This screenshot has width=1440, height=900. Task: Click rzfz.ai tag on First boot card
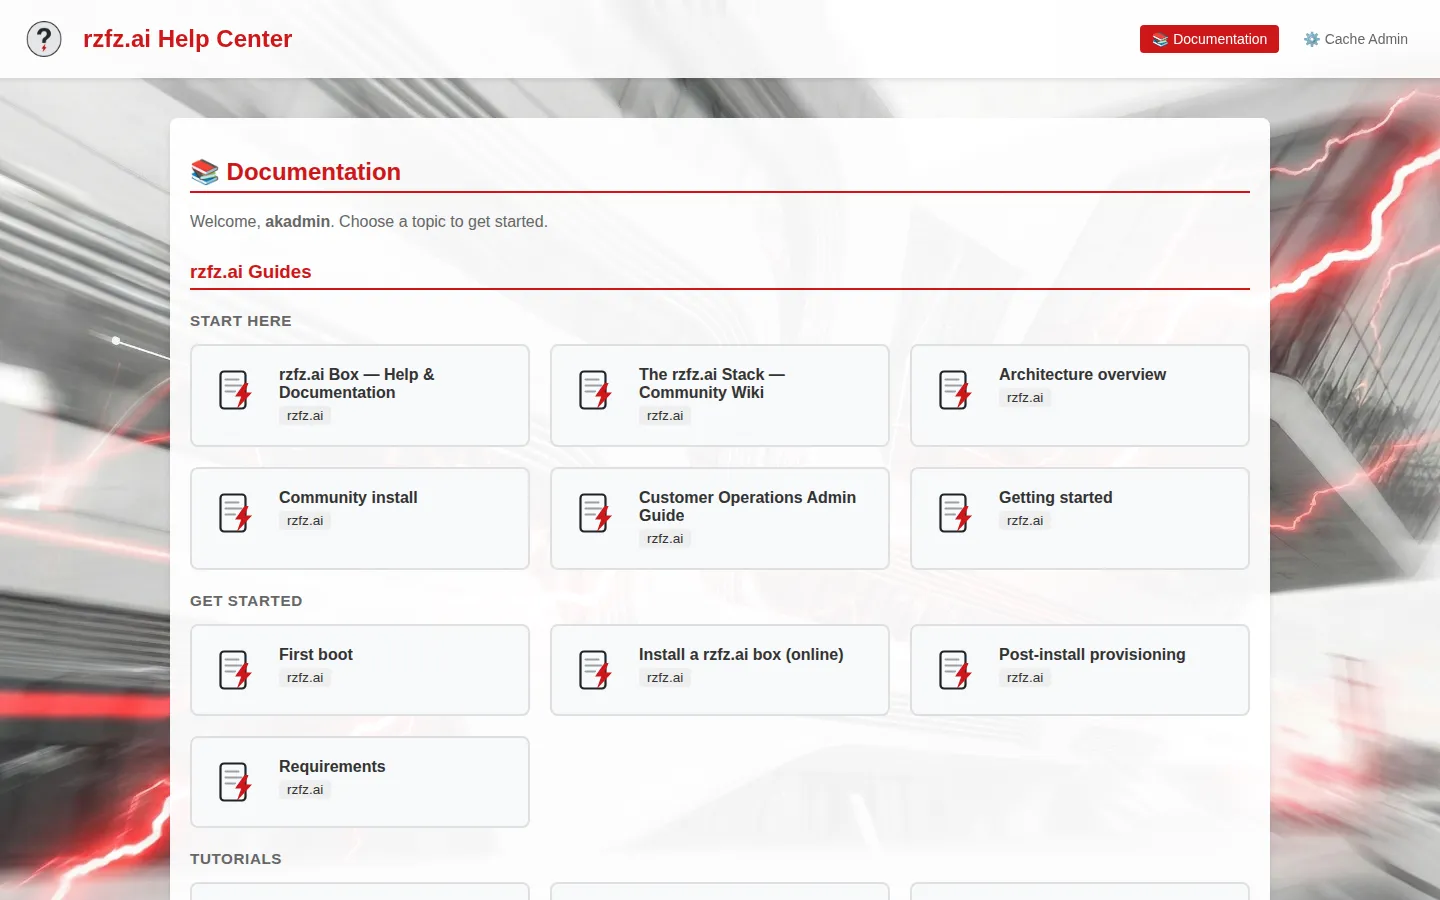pyautogui.click(x=305, y=678)
